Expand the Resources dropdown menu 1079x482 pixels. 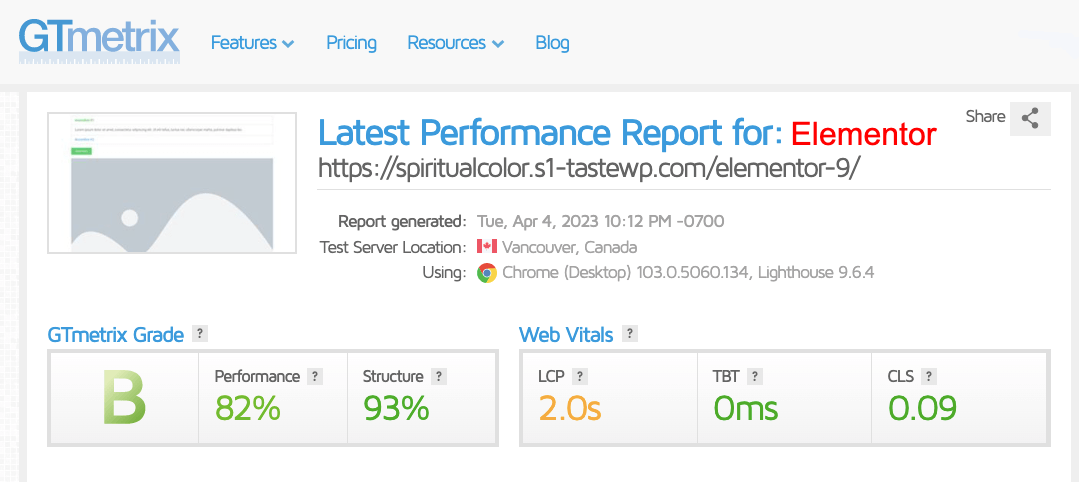[x=455, y=43]
